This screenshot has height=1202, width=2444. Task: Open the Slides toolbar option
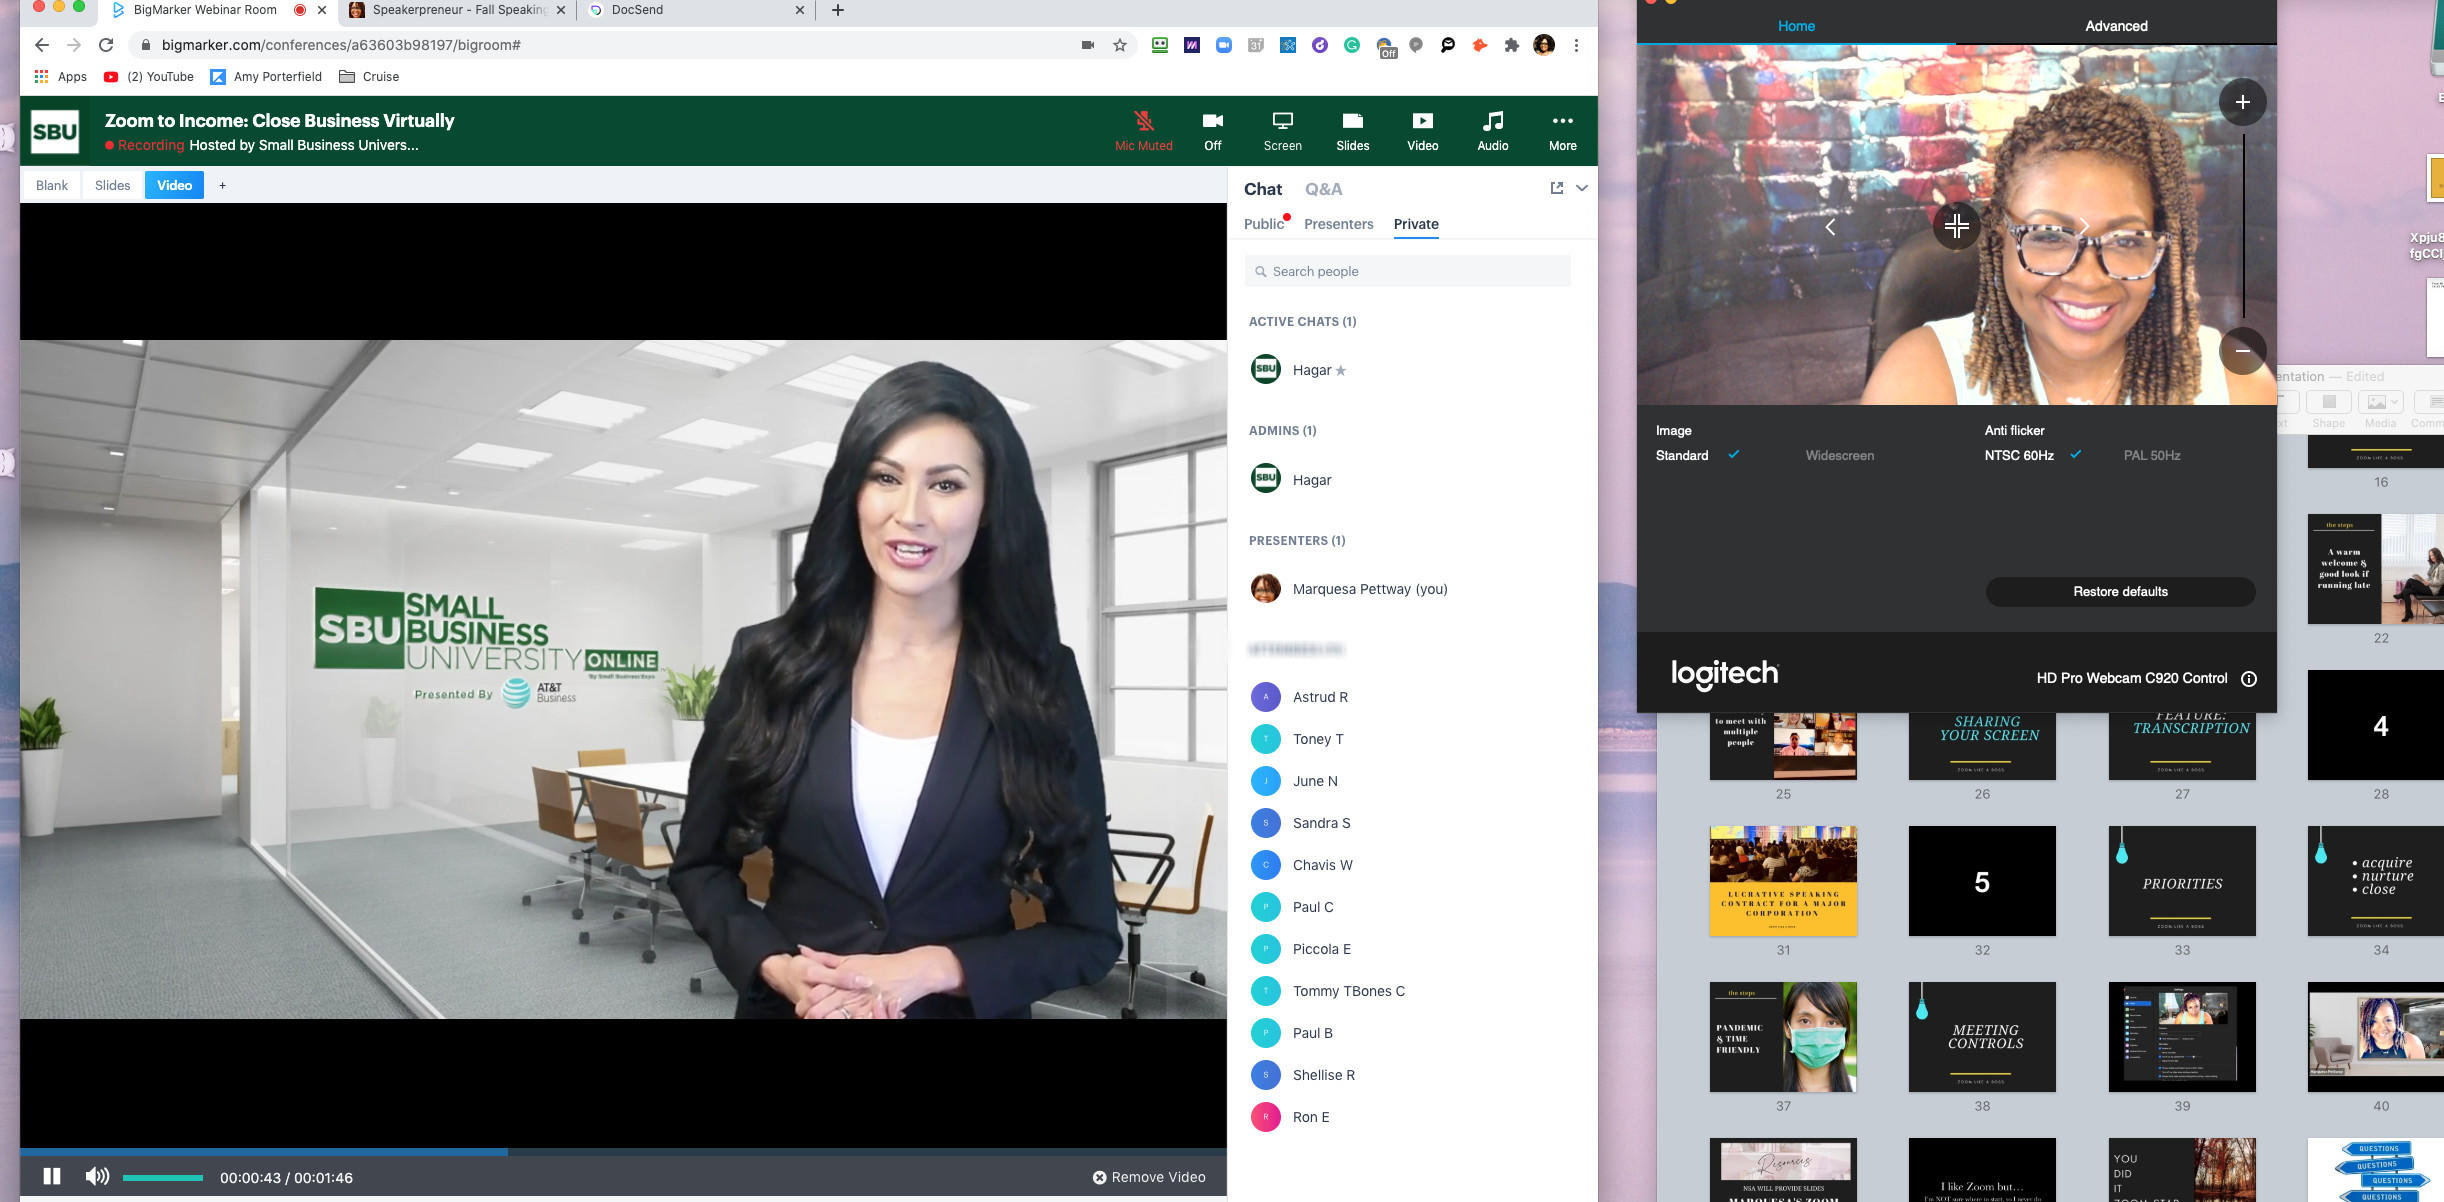1352,131
